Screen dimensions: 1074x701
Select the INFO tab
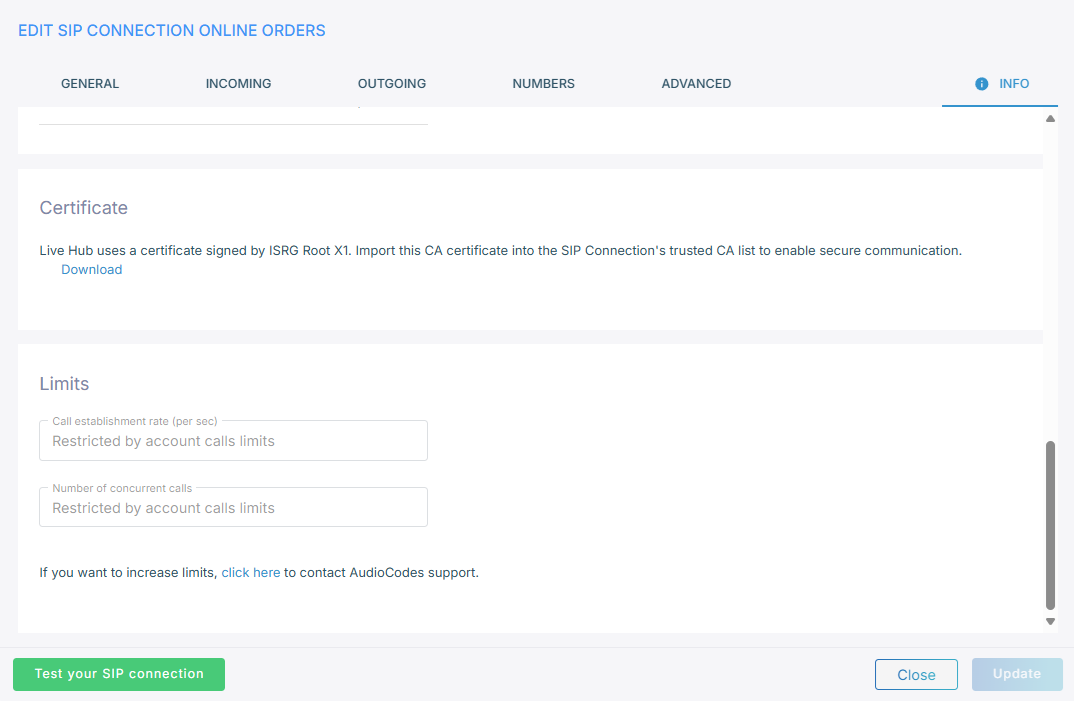pos(1013,84)
